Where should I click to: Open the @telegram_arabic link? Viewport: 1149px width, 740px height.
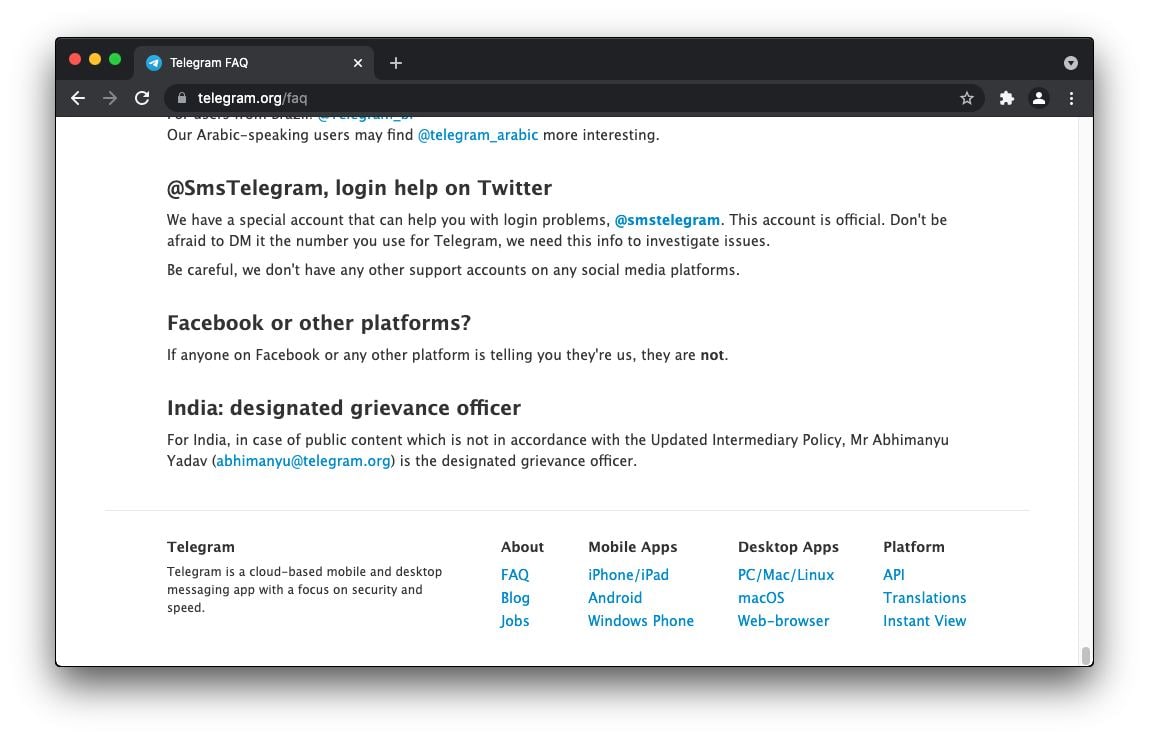(478, 135)
